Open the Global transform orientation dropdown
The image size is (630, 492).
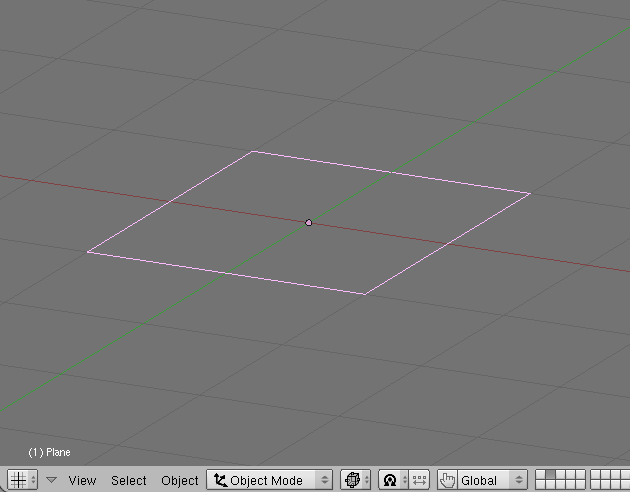tap(492, 480)
